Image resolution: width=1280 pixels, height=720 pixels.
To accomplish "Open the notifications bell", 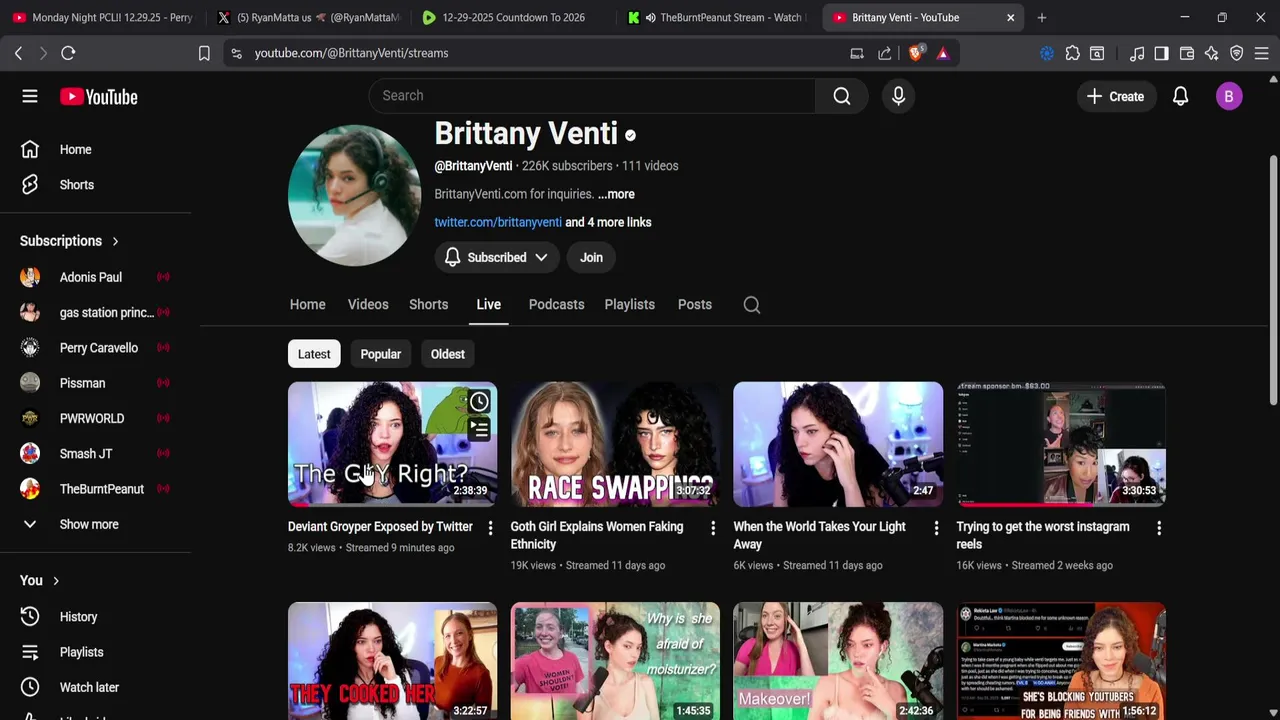I will pos(1180,96).
